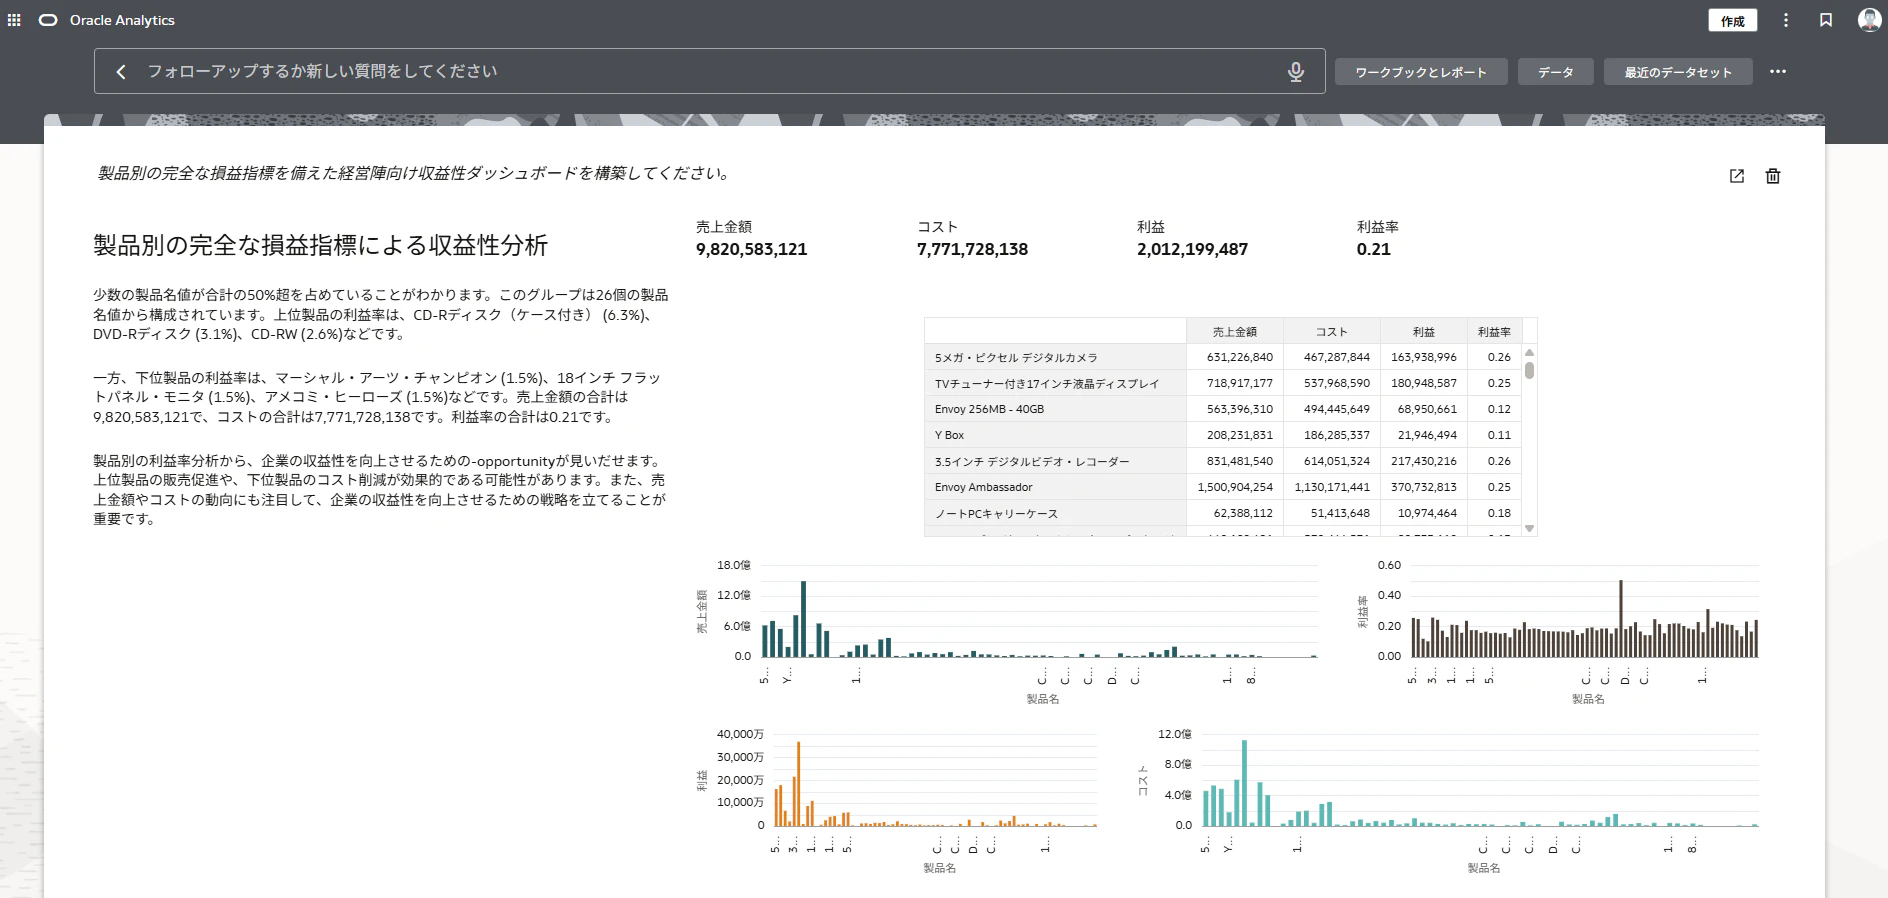Click the 利益率 column header in table
Viewport: 1888px width, 898px height.
tap(1494, 331)
